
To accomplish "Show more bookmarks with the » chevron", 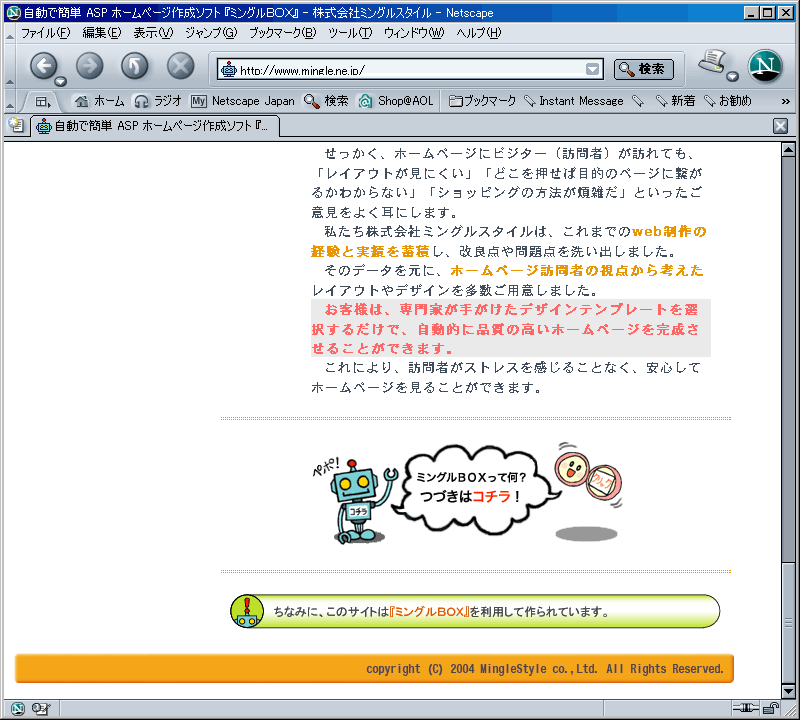I will [786, 102].
